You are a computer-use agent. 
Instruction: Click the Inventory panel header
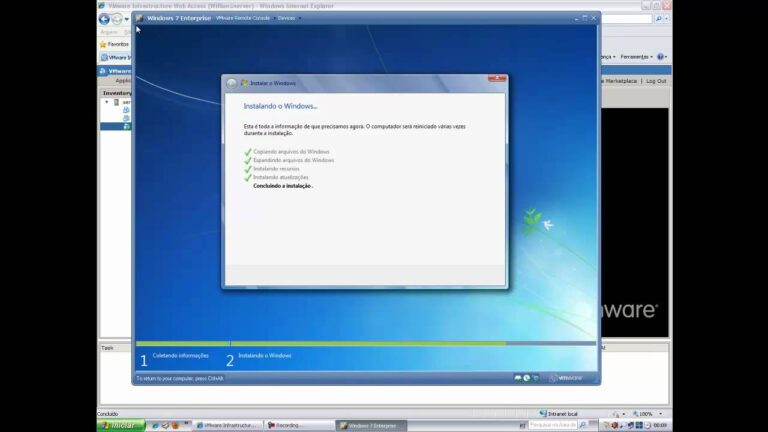[117, 93]
